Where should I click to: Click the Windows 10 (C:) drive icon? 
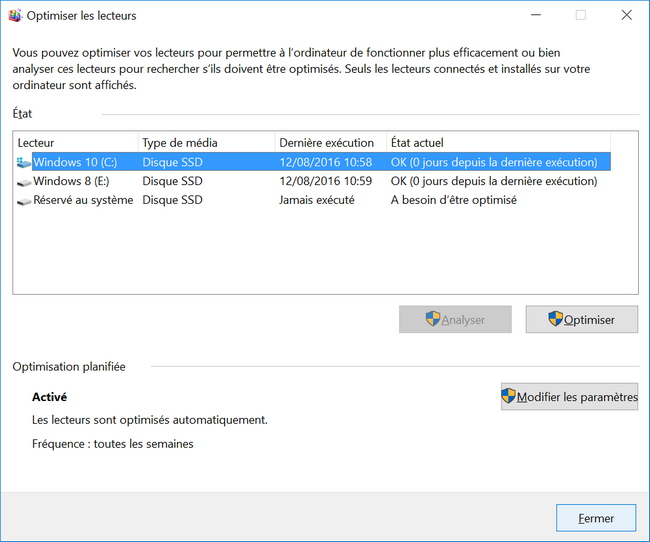pyautogui.click(x=24, y=162)
